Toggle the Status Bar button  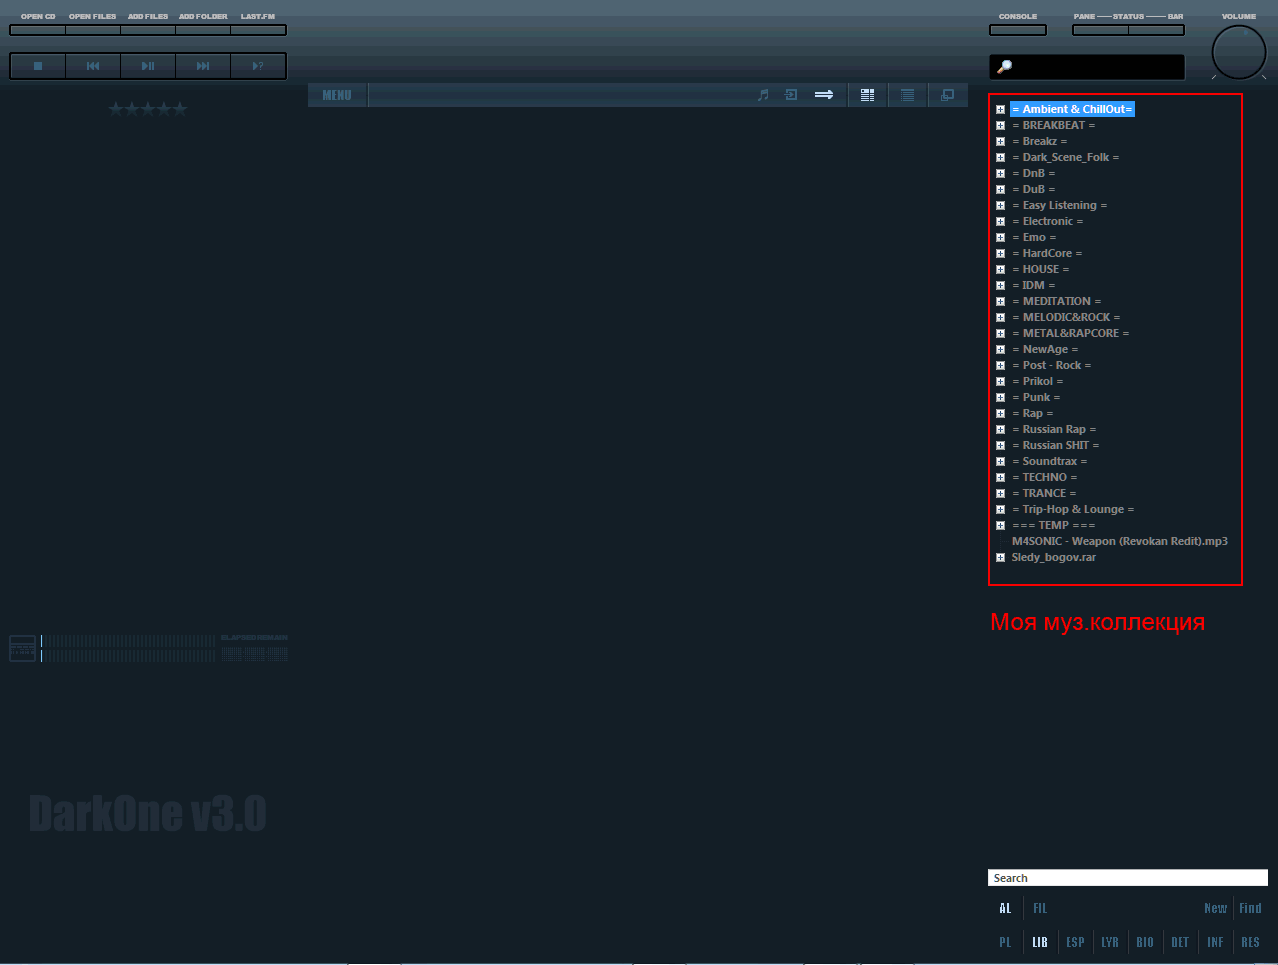1156,30
